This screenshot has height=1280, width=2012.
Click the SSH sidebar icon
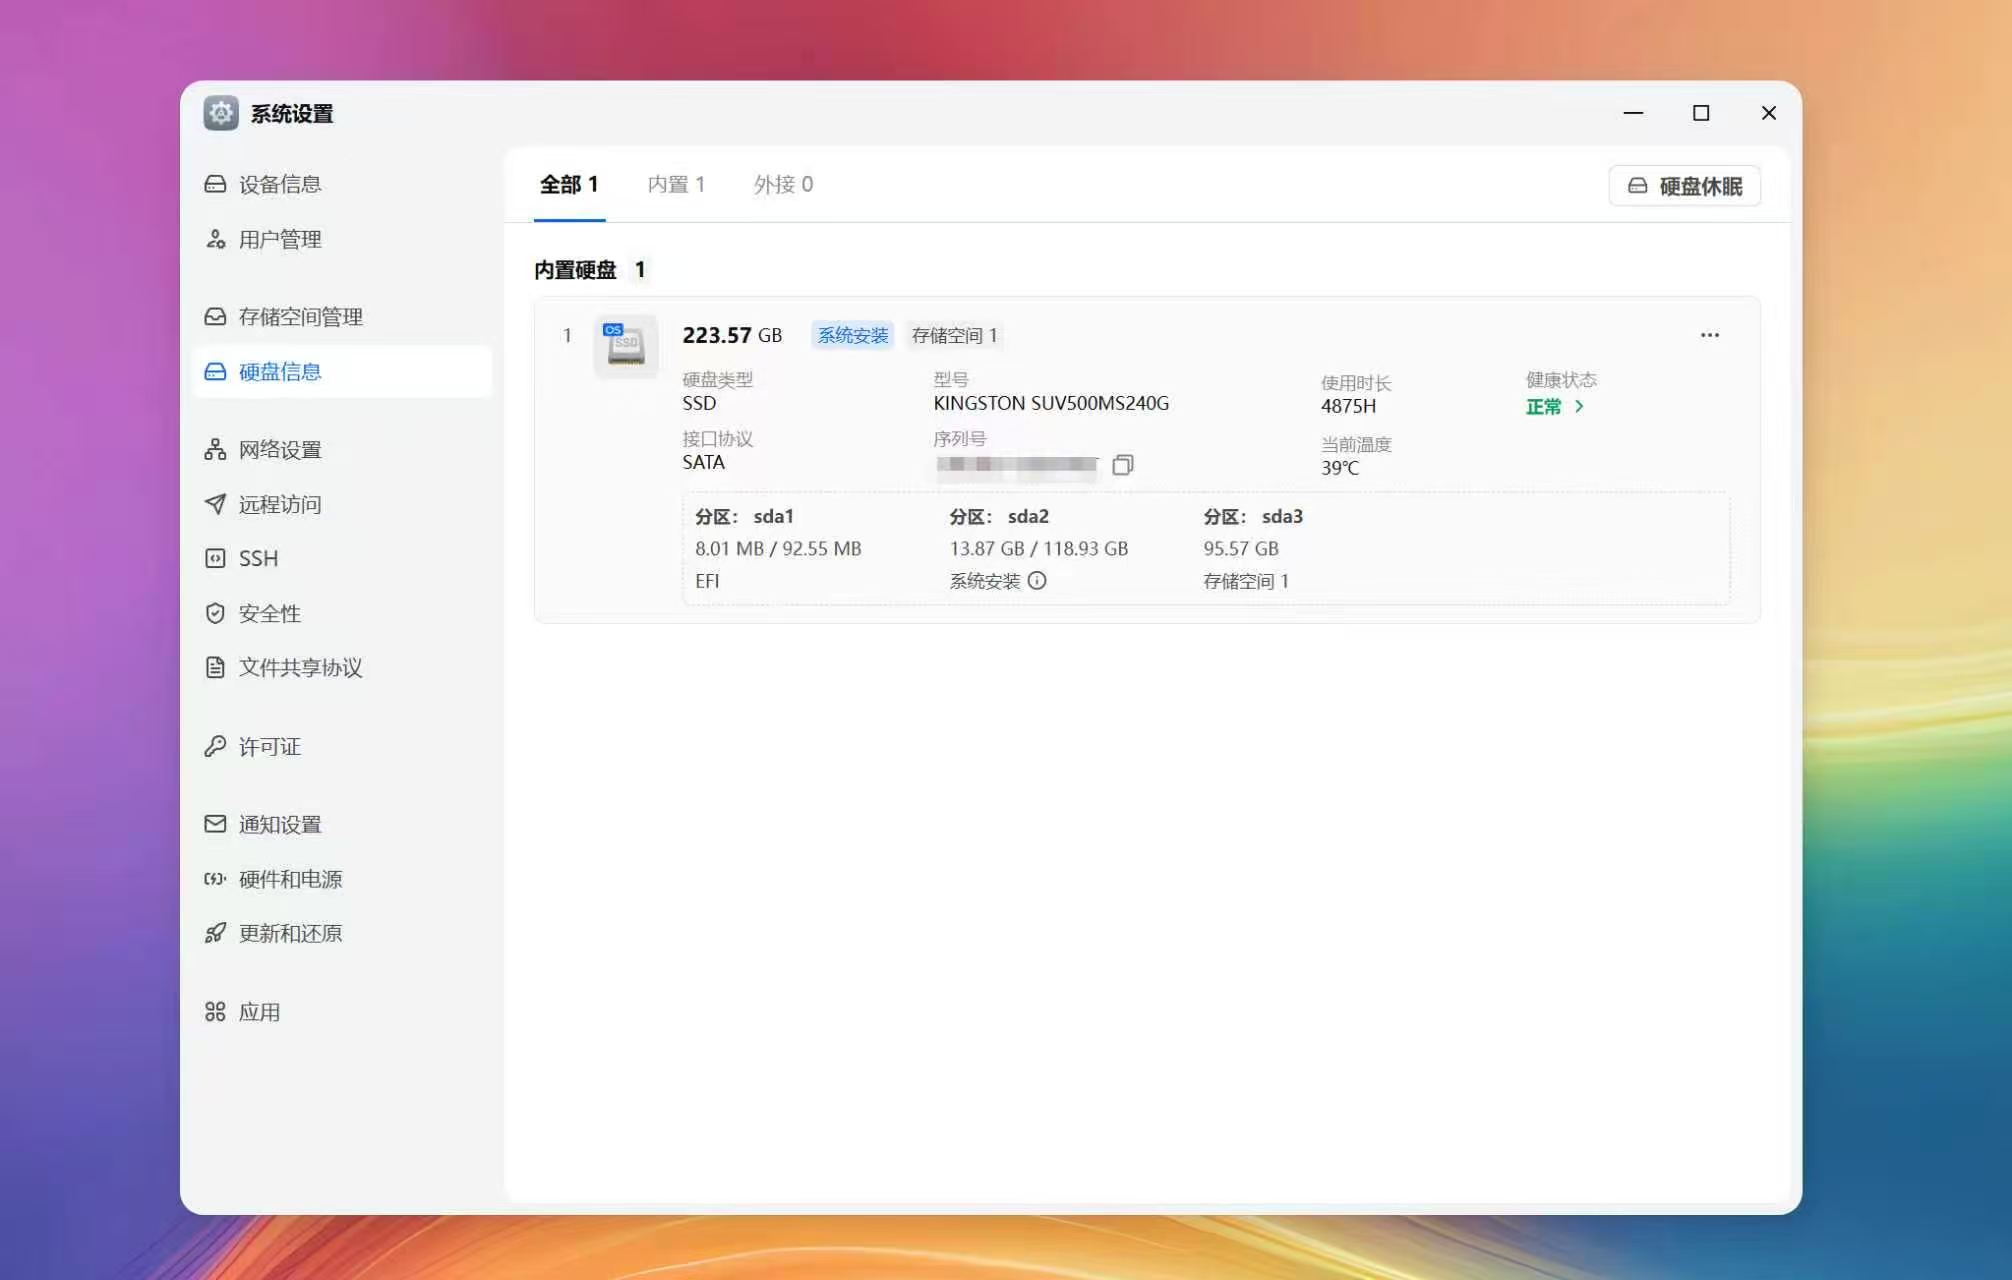(x=215, y=559)
